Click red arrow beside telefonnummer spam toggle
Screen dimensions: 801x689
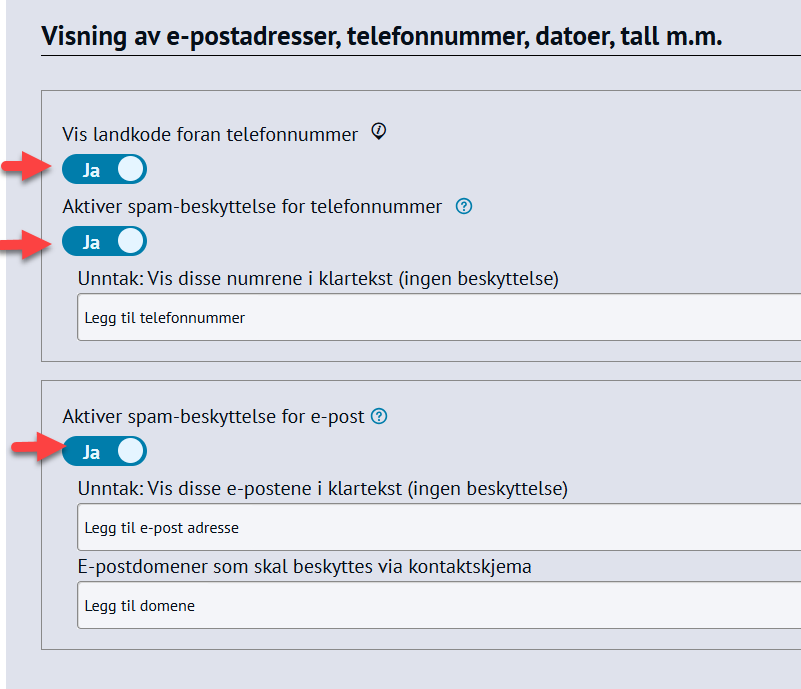[x=26, y=243]
